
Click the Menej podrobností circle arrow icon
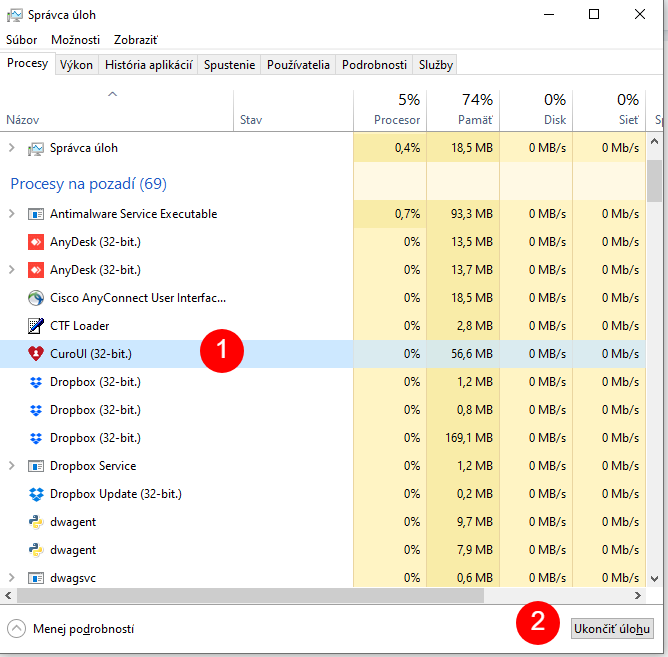(17, 629)
